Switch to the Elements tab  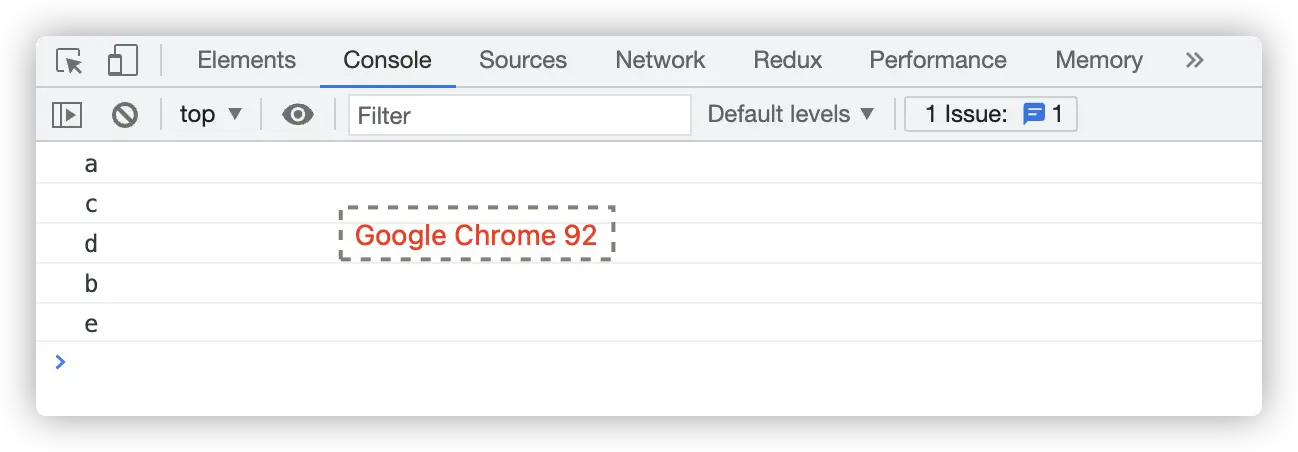246,60
